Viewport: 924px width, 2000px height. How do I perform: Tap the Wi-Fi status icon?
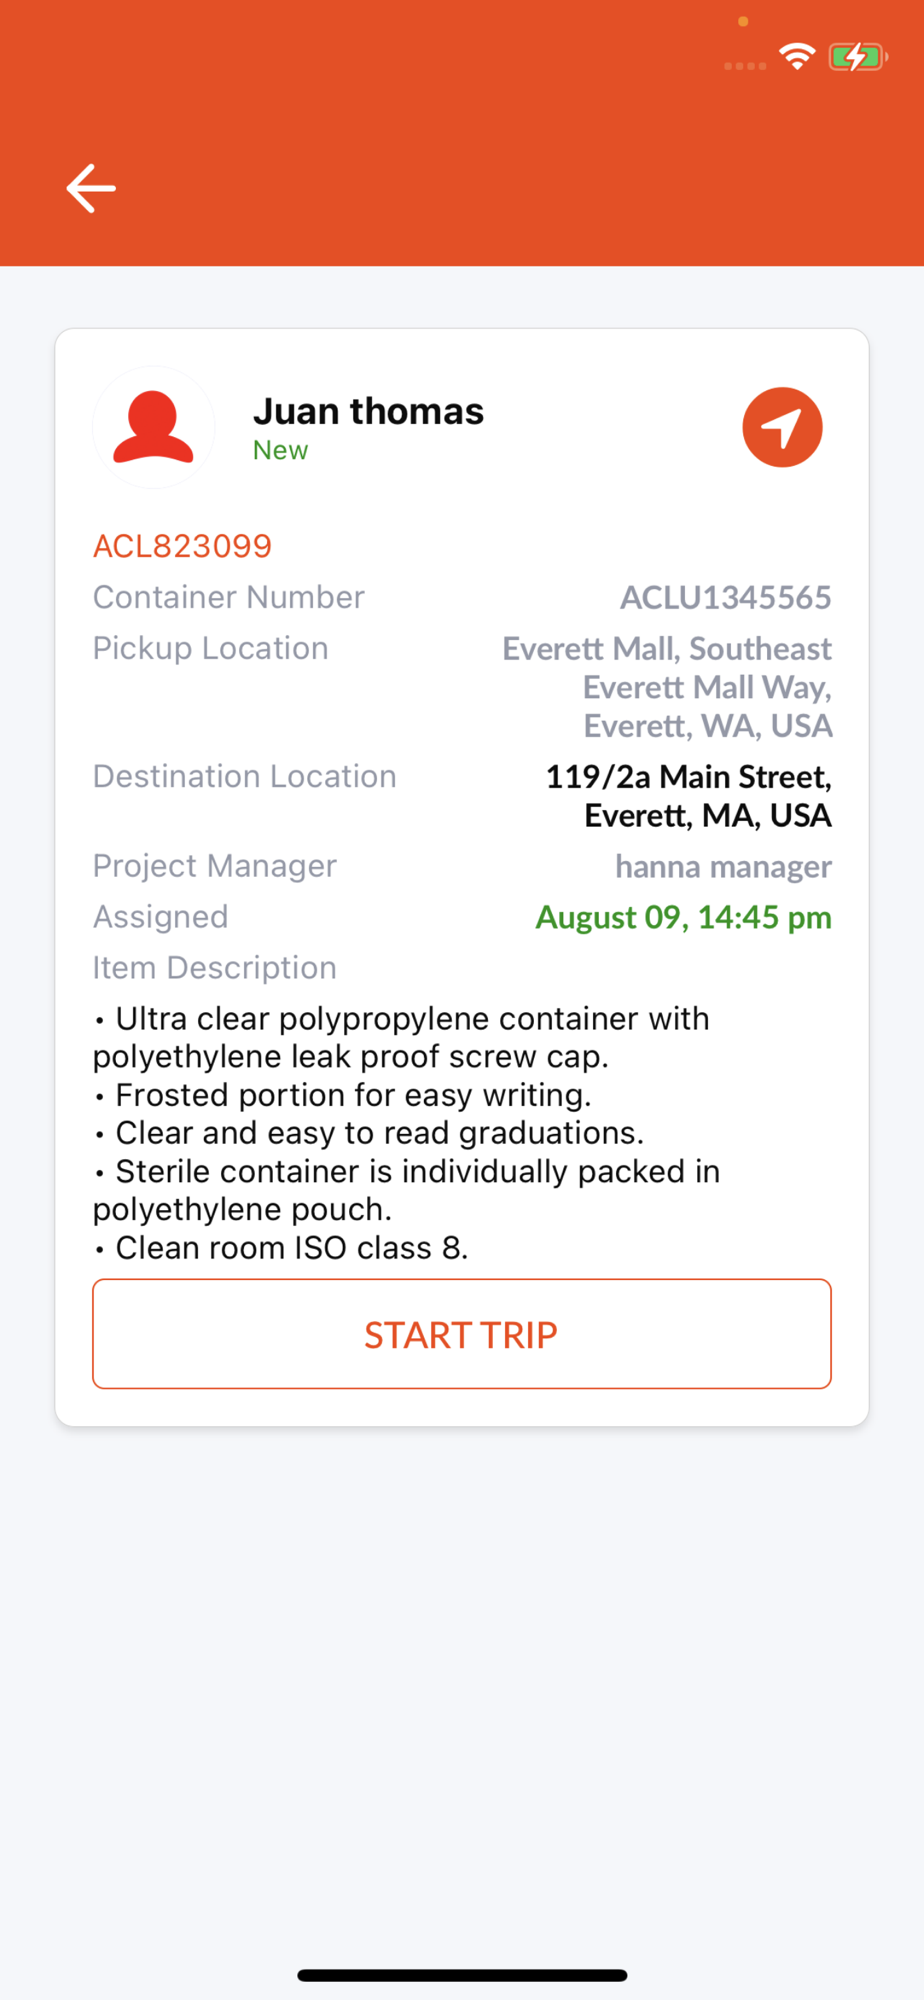pyautogui.click(x=797, y=57)
